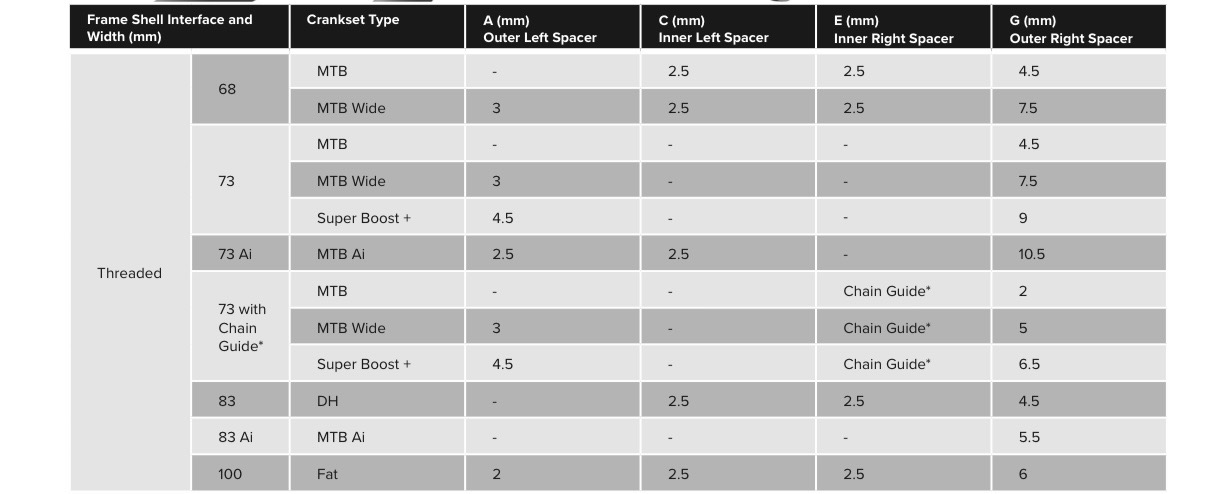Click the 83 Ai shell width cell

(x=235, y=437)
